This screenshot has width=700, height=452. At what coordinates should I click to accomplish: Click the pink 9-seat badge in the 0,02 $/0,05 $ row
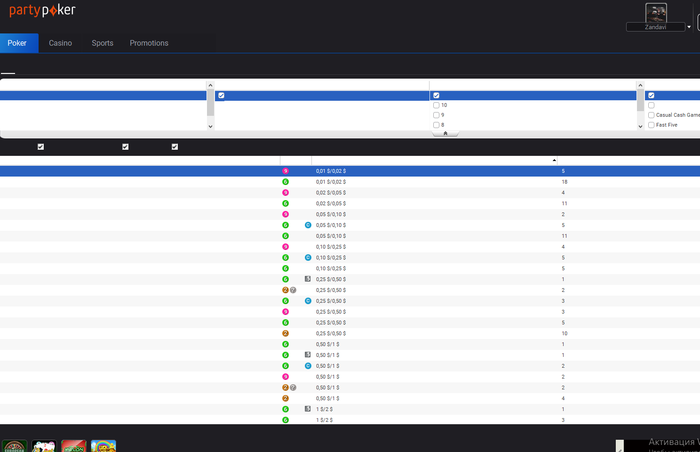(285, 193)
